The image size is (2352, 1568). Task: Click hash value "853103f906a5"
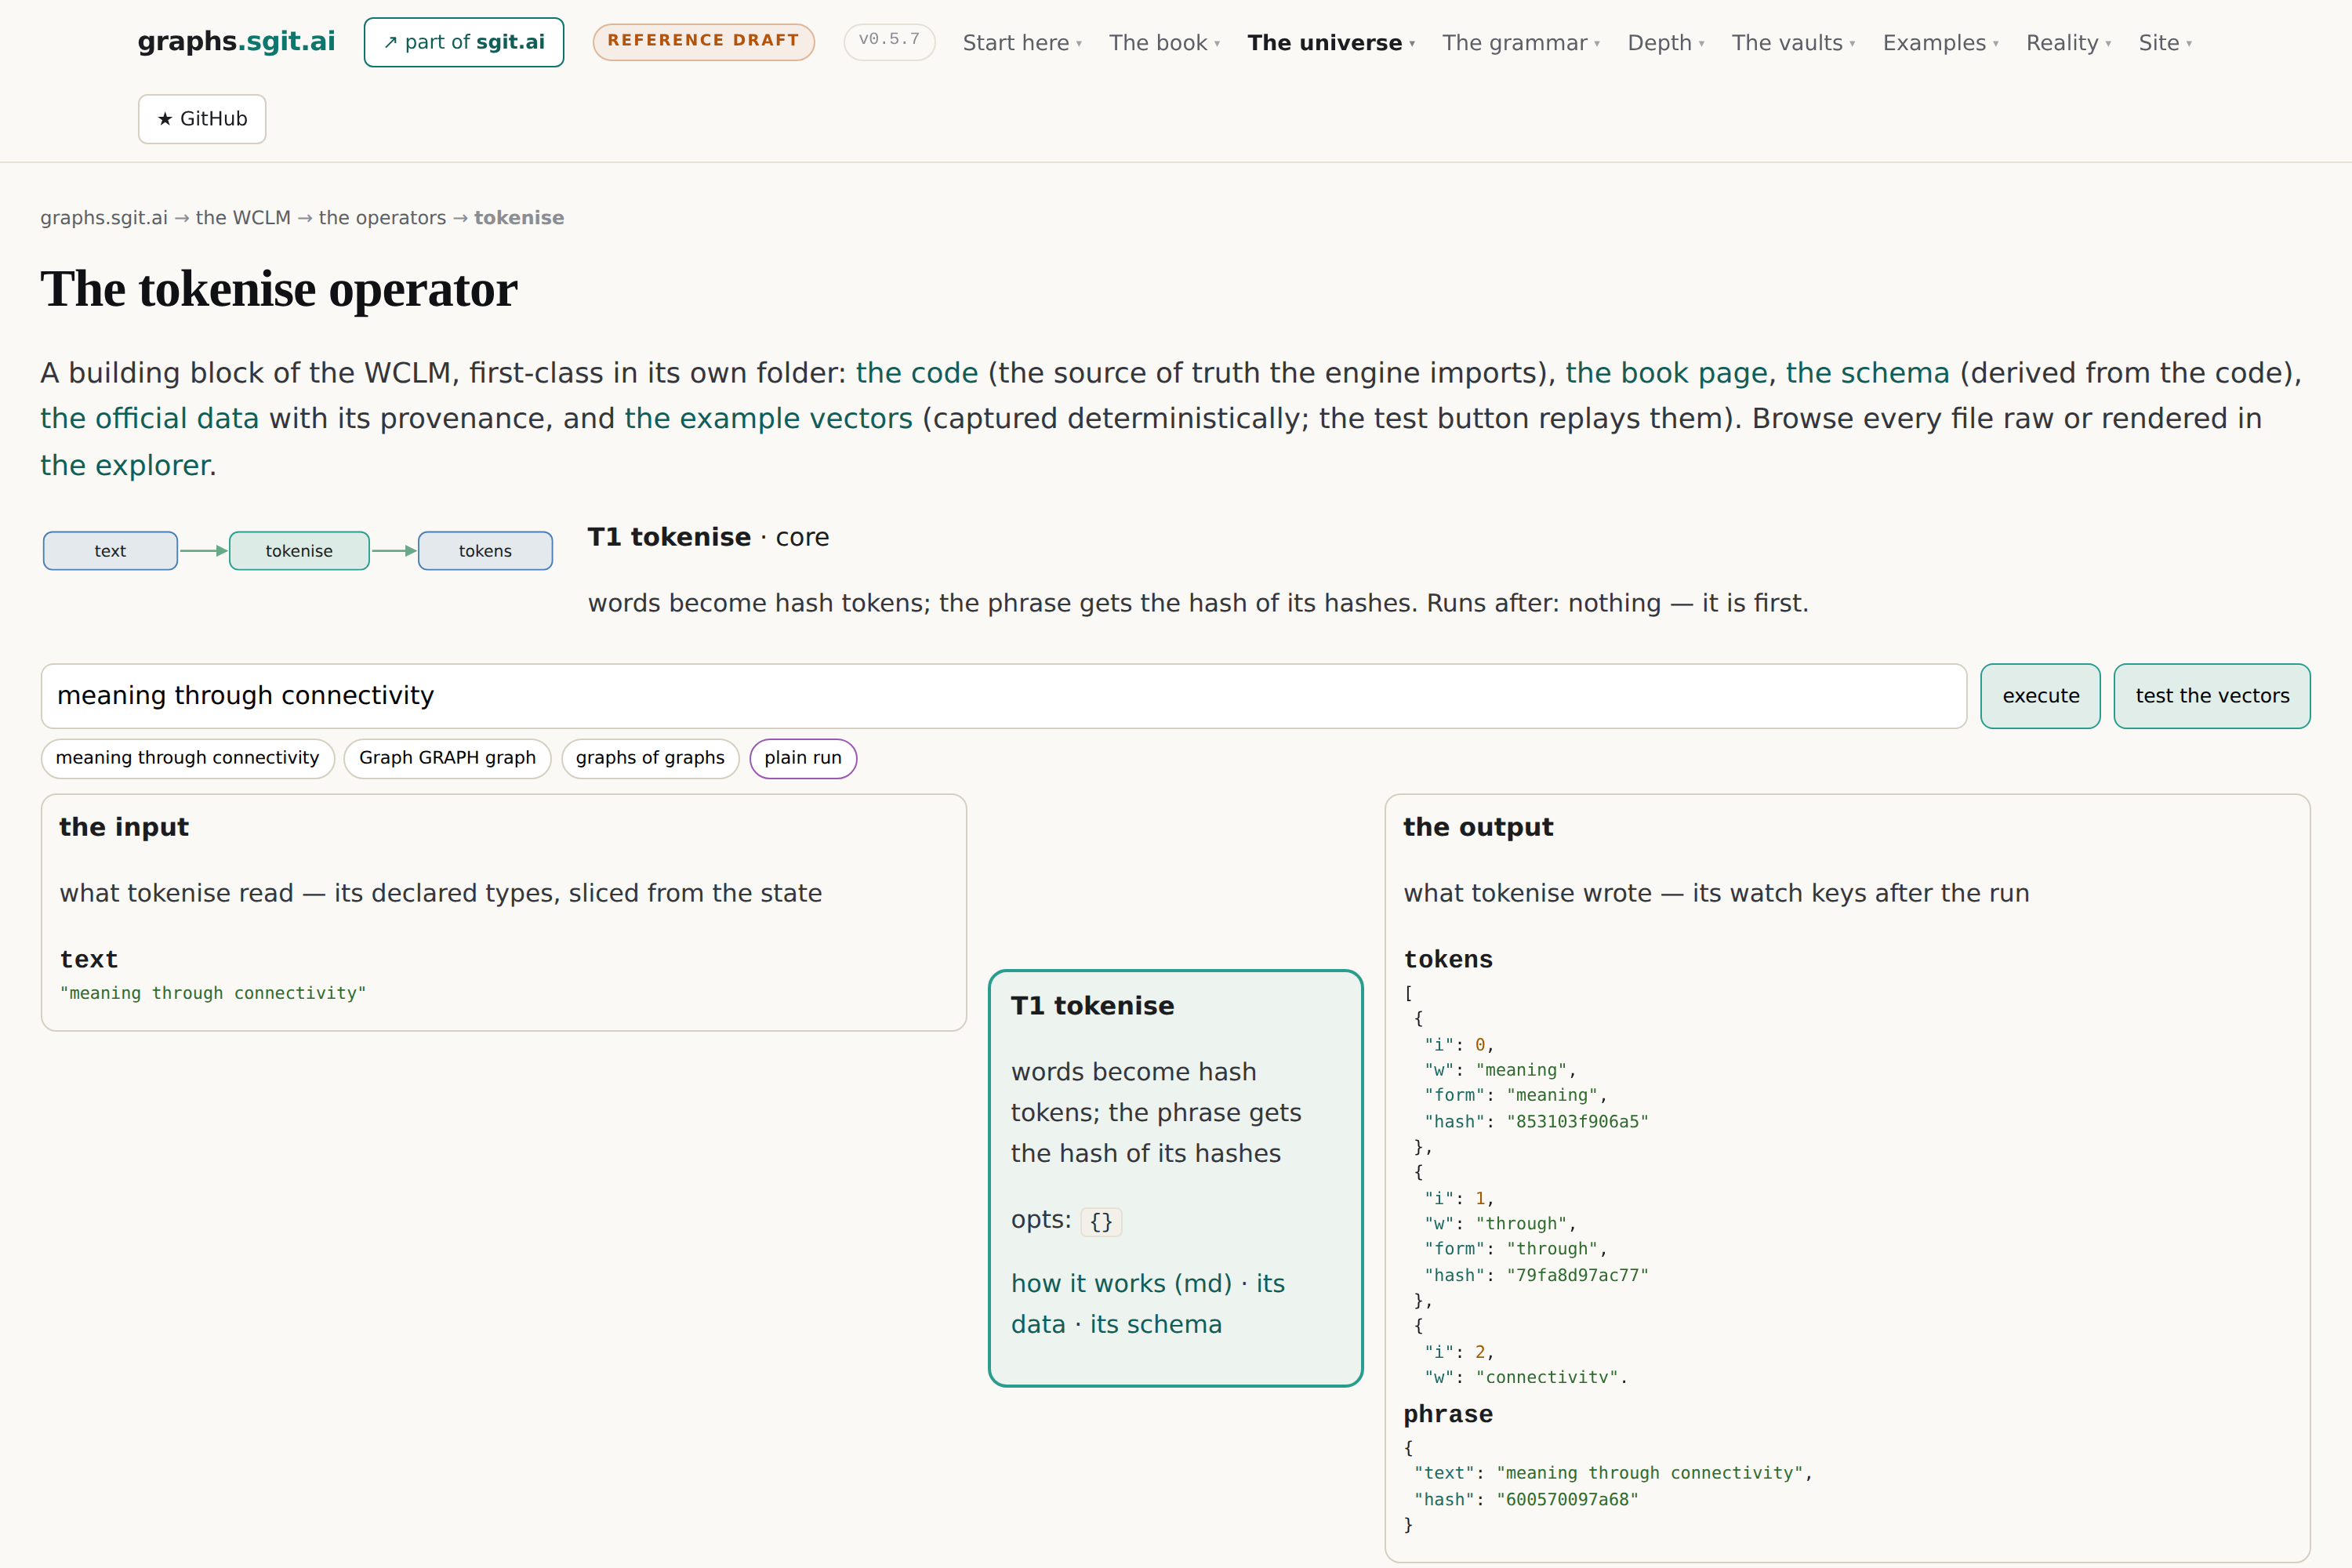coord(1577,1122)
